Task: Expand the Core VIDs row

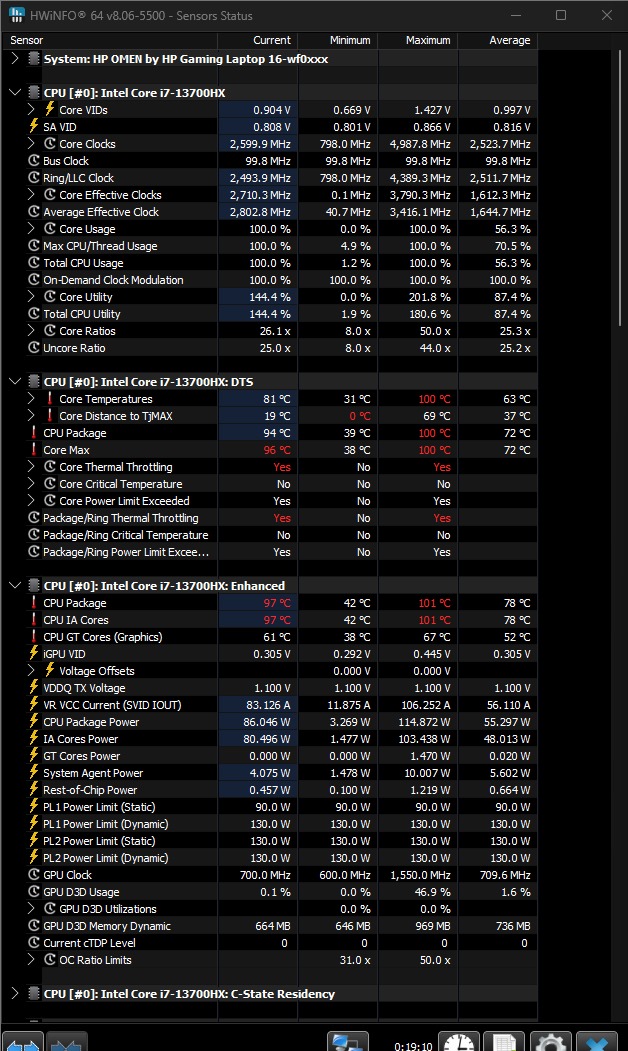Action: point(31,110)
